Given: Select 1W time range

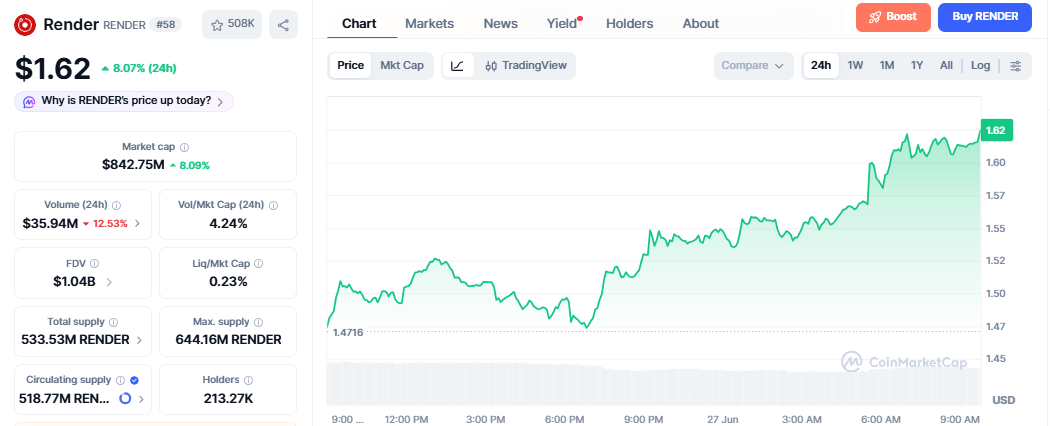Looking at the screenshot, I should pos(855,66).
